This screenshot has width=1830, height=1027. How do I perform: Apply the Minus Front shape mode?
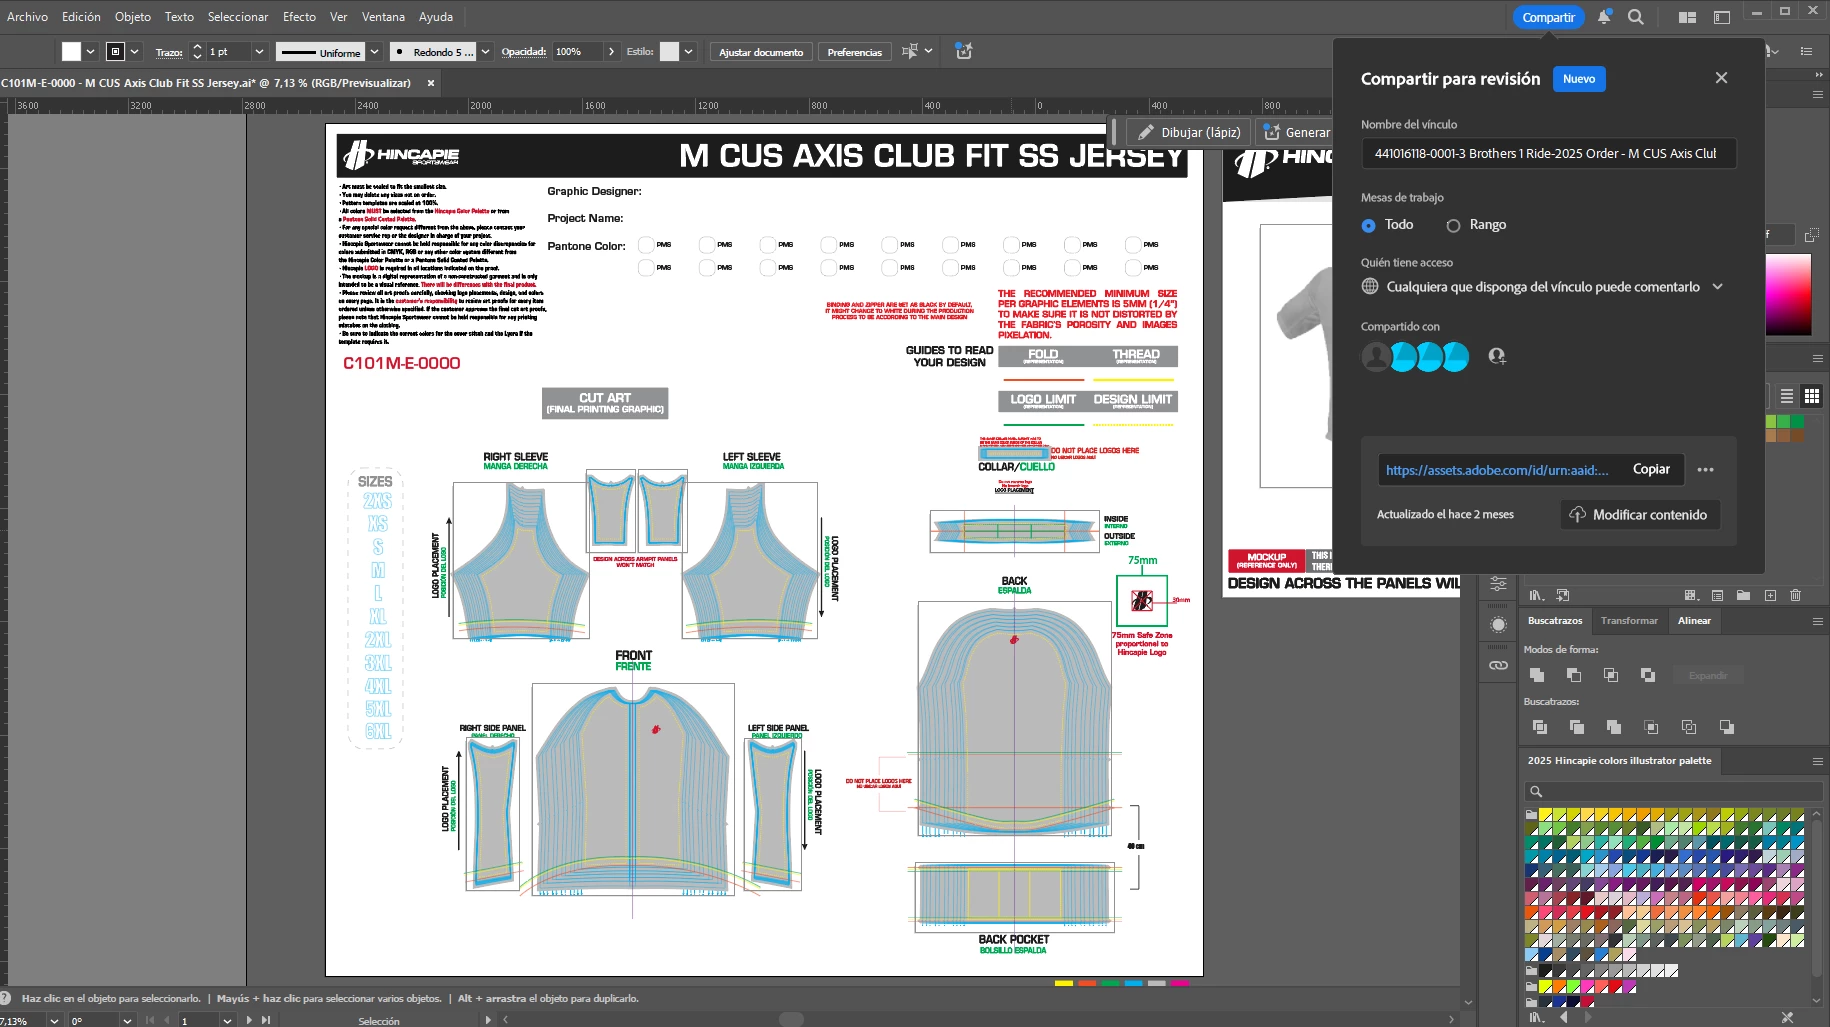tap(1574, 675)
